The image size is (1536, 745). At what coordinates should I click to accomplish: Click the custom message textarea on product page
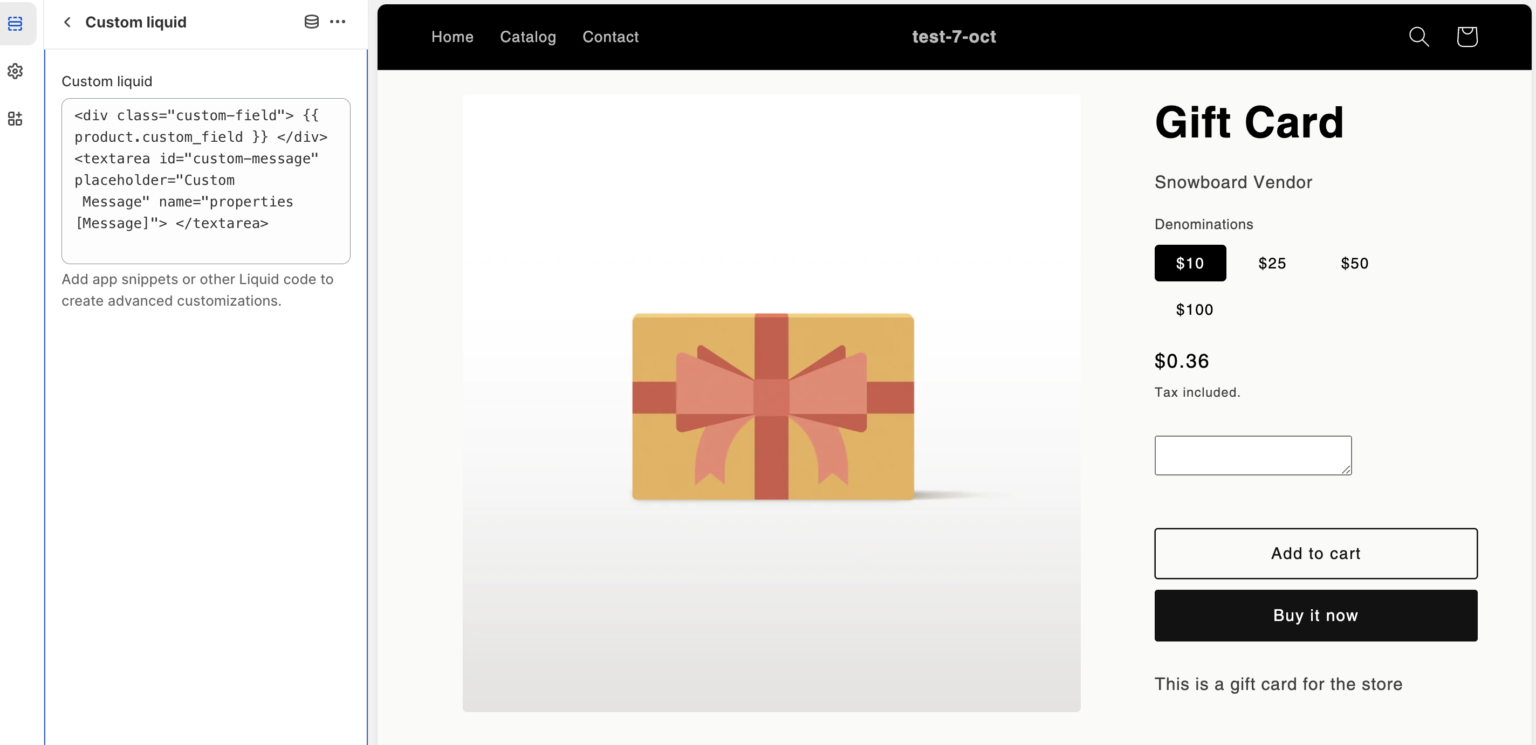pyautogui.click(x=1253, y=455)
